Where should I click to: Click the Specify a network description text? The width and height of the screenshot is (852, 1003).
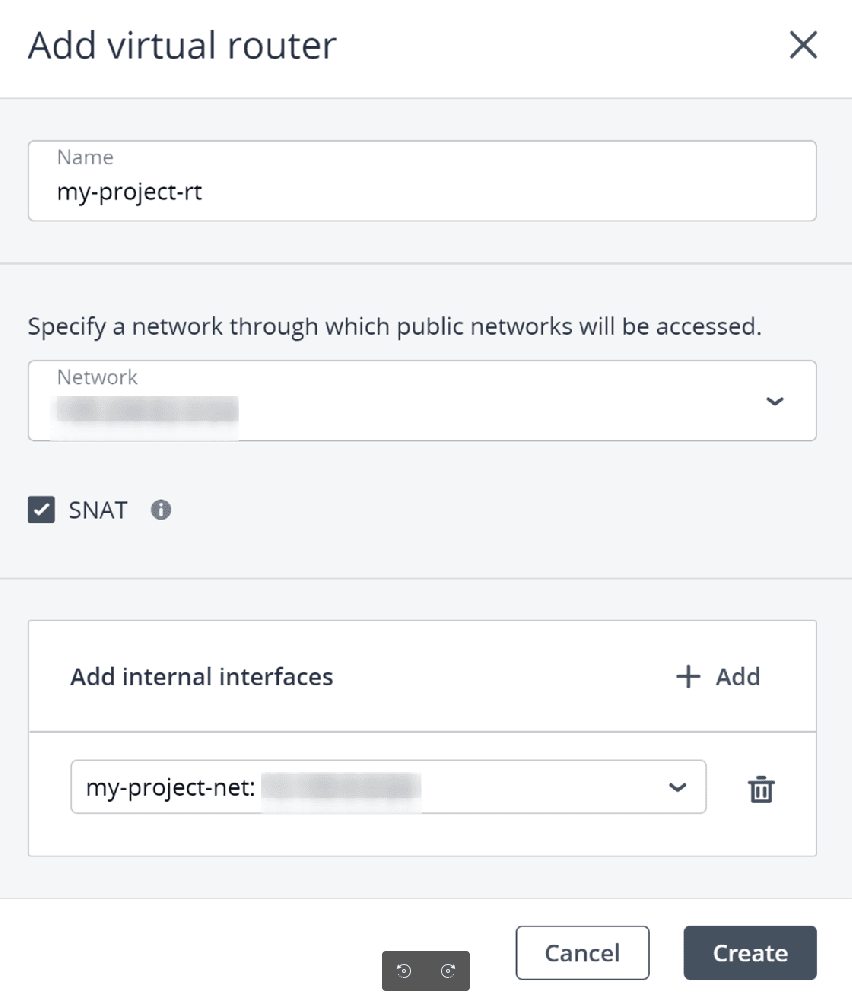pos(394,327)
